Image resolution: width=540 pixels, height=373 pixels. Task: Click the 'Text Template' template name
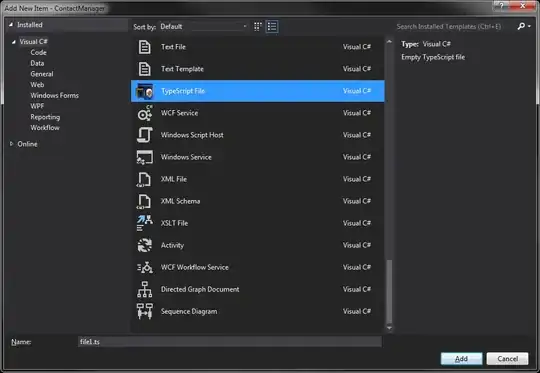182,69
